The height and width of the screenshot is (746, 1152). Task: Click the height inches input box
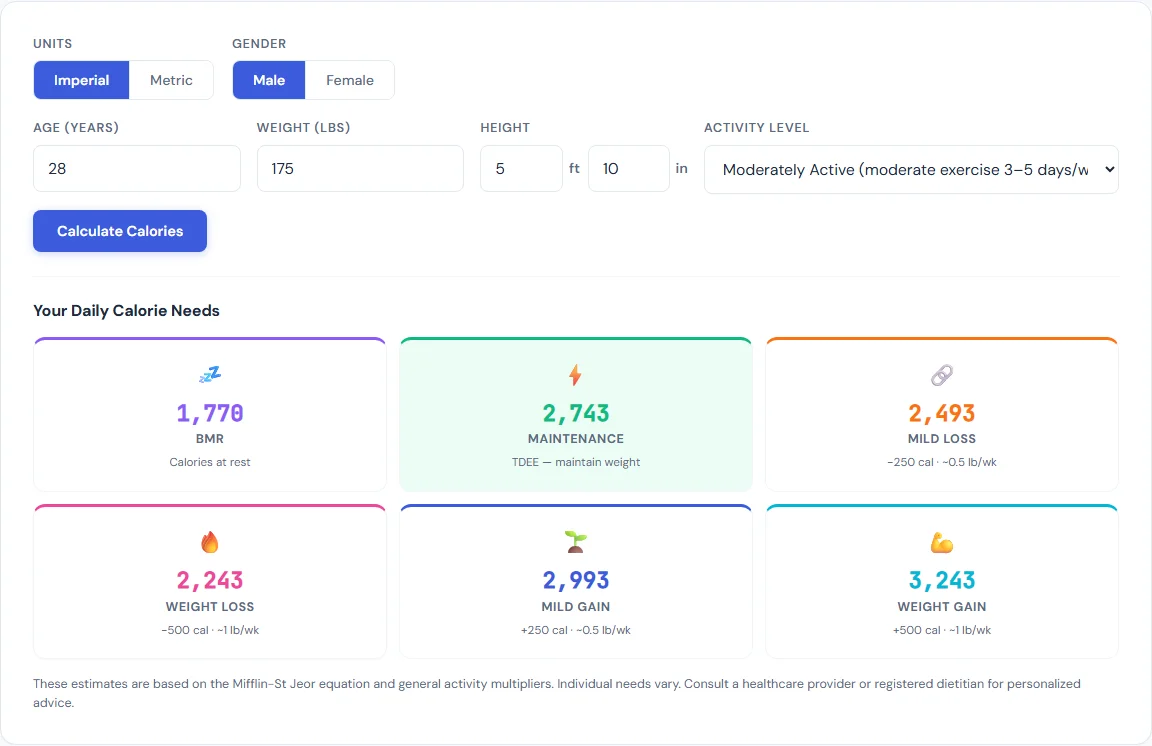(629, 168)
